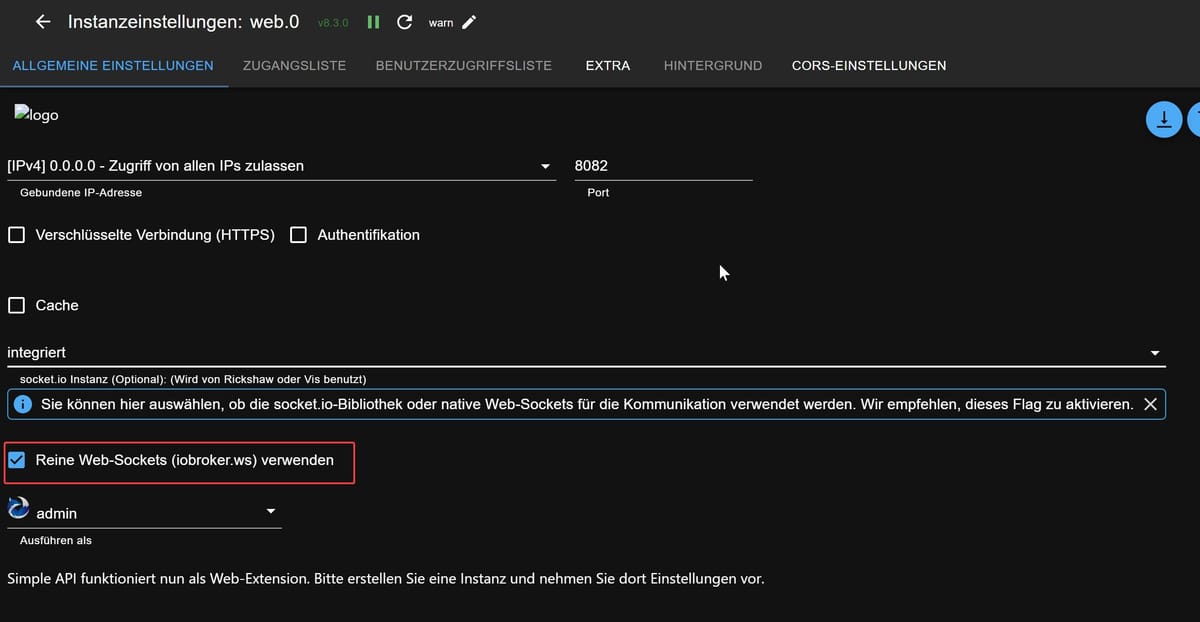Open the Allgemeine Einstellungen tab
The image size is (1200, 622).
click(x=113, y=65)
